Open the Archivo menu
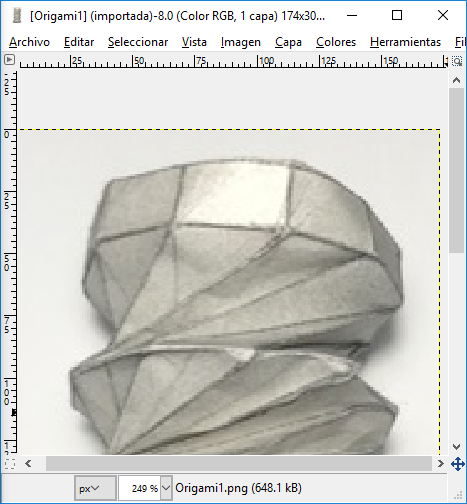 pos(29,42)
